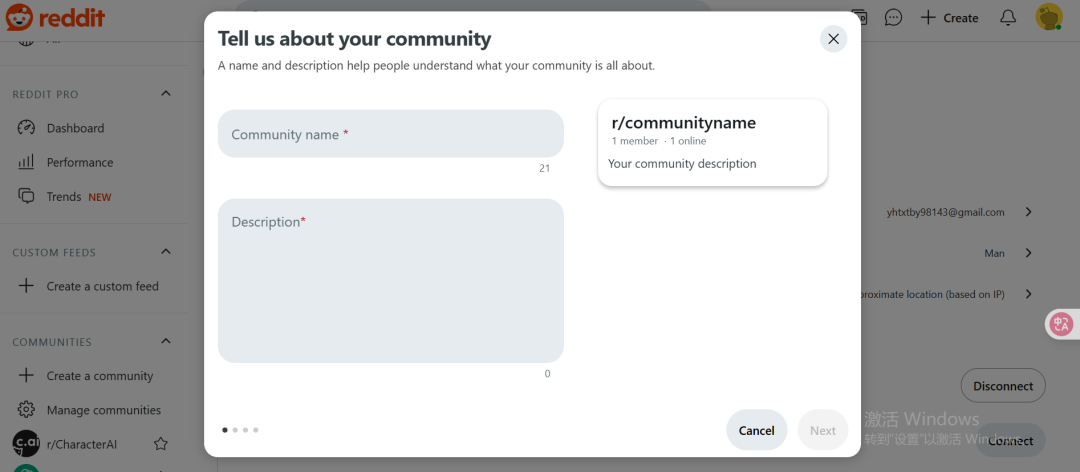
Task: Click the user avatar in header
Action: click(1048, 17)
